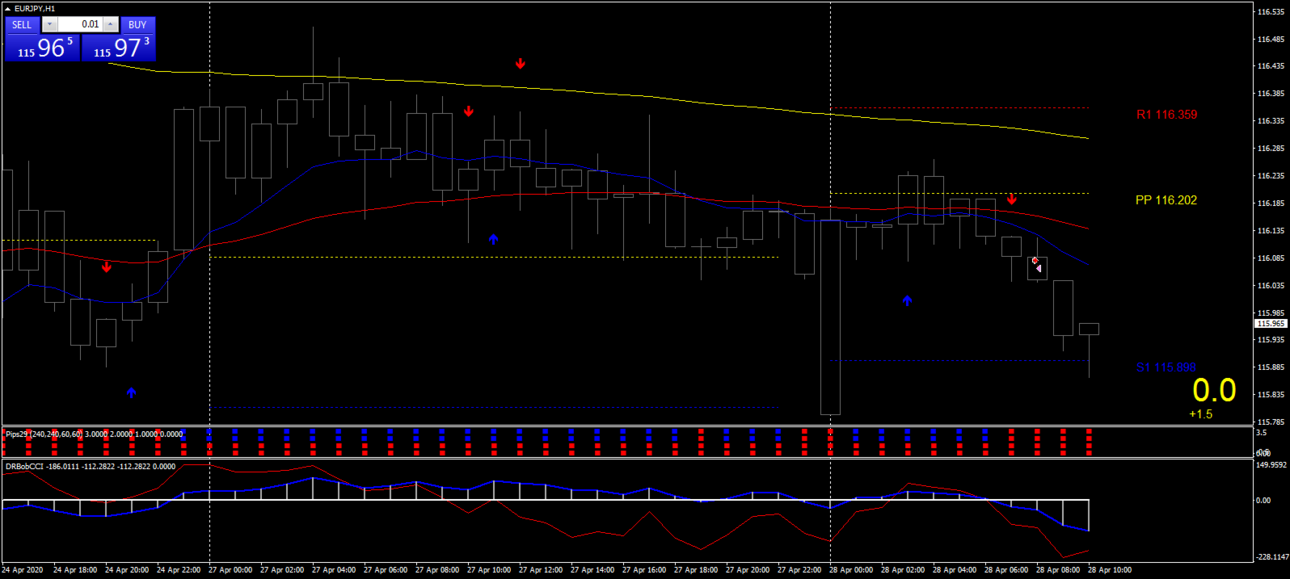Click the large yellow 0.0 readout
The image size is (1290, 579).
(1214, 390)
